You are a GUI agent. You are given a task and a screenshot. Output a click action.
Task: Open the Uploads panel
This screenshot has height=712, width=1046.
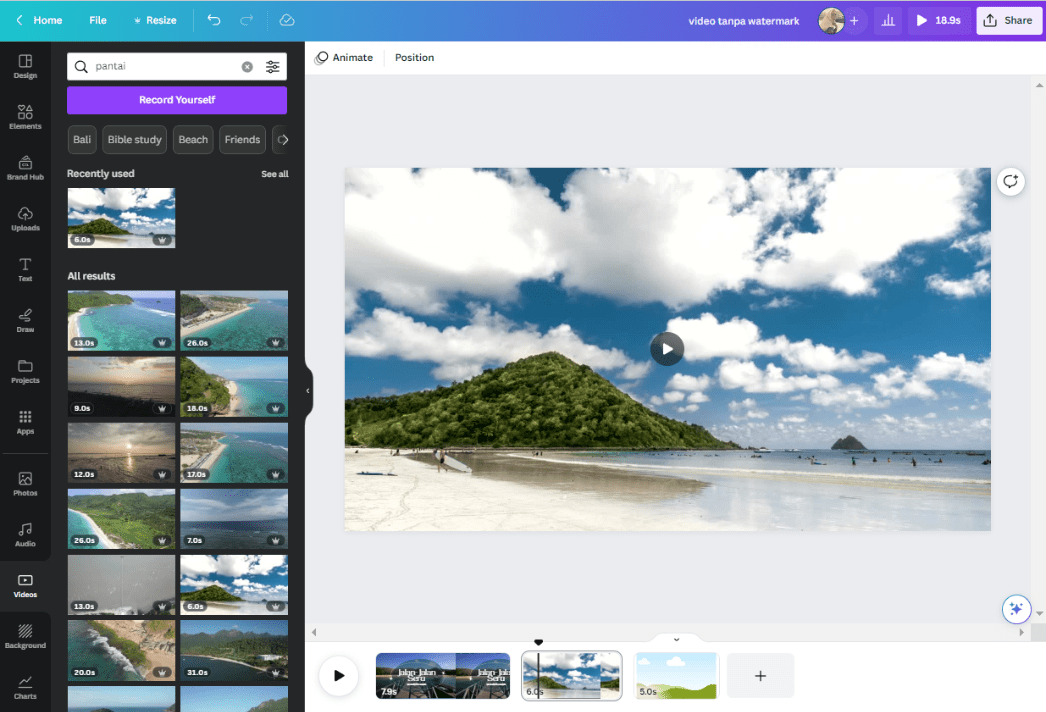[25, 217]
